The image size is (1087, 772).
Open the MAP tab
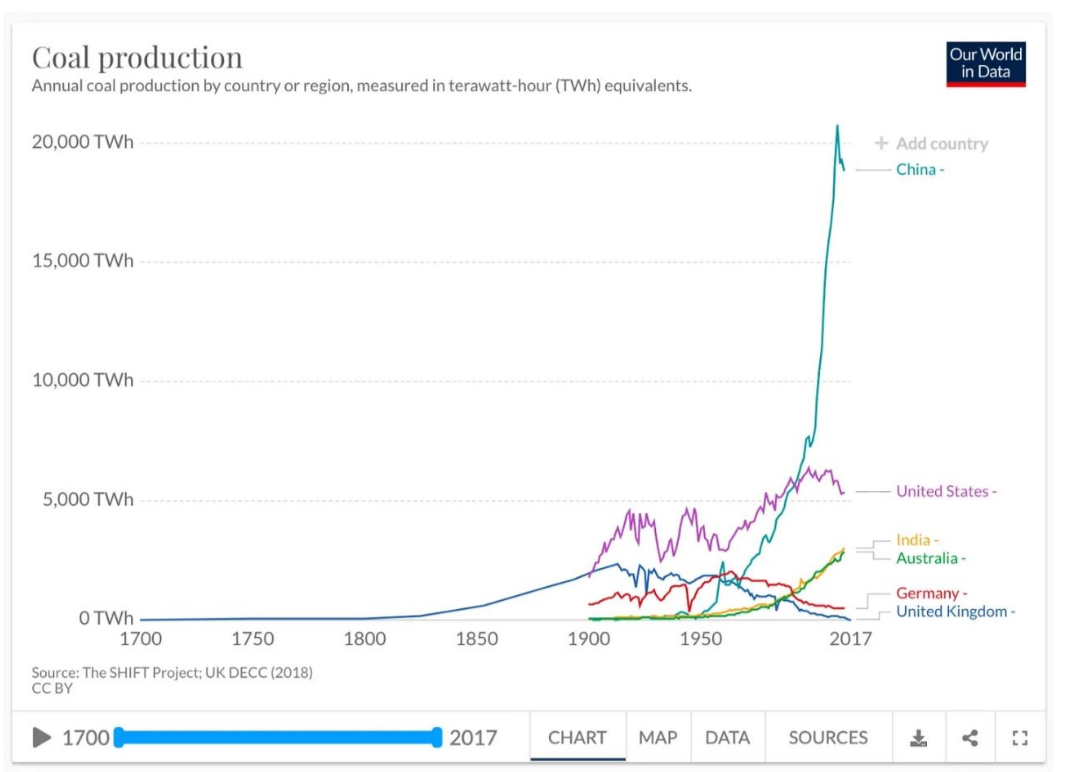[x=658, y=738]
